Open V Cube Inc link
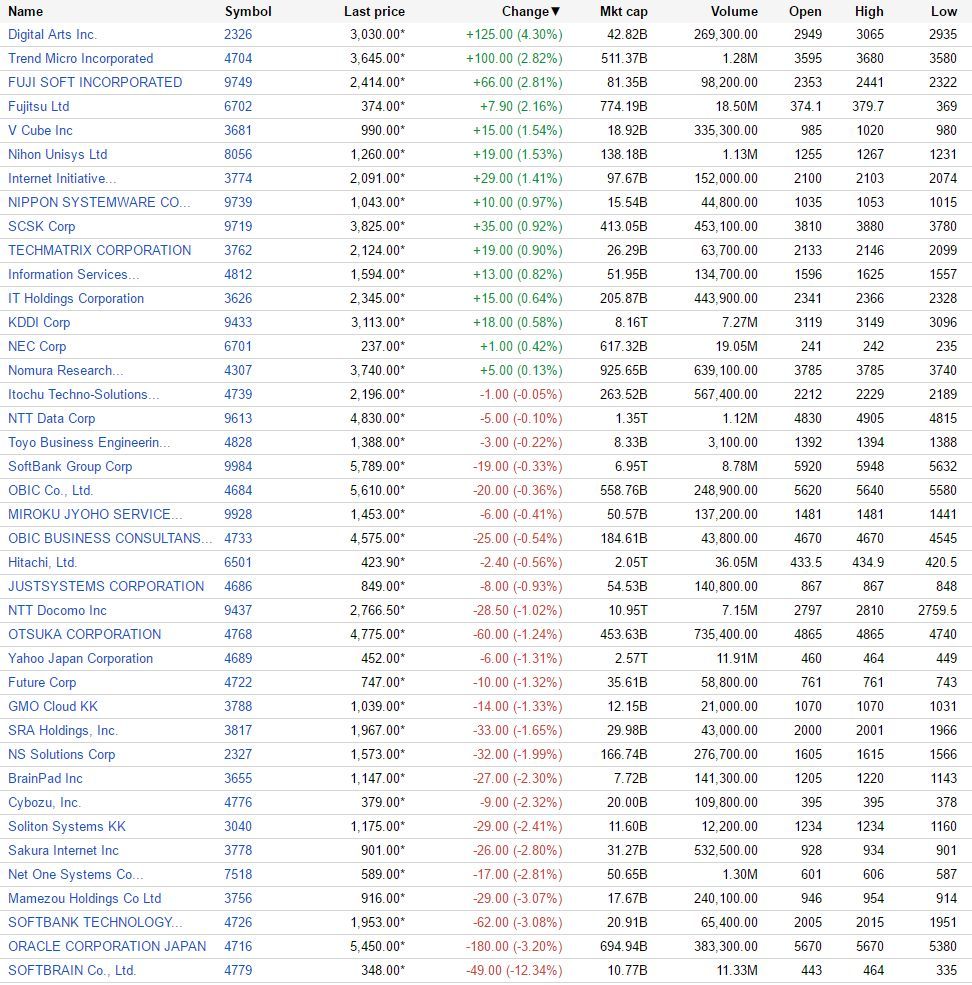The image size is (972, 985). tap(40, 130)
